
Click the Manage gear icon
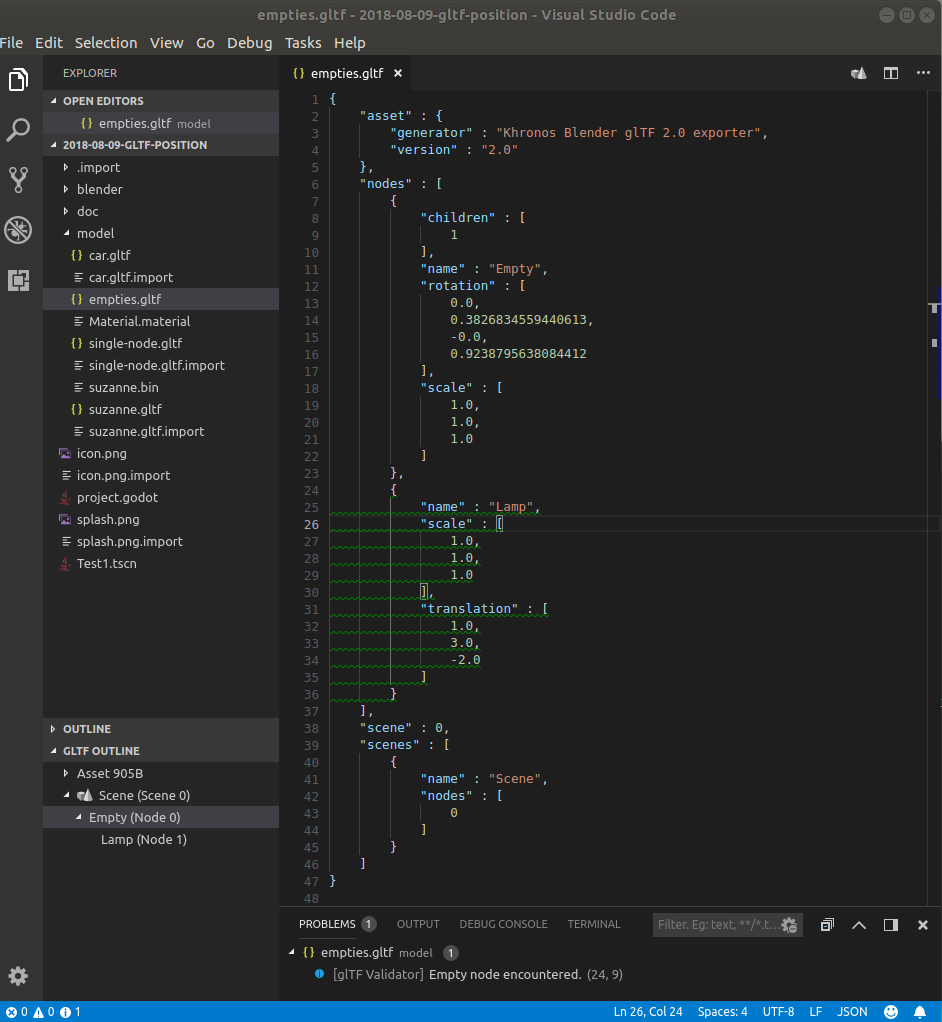(x=18, y=976)
